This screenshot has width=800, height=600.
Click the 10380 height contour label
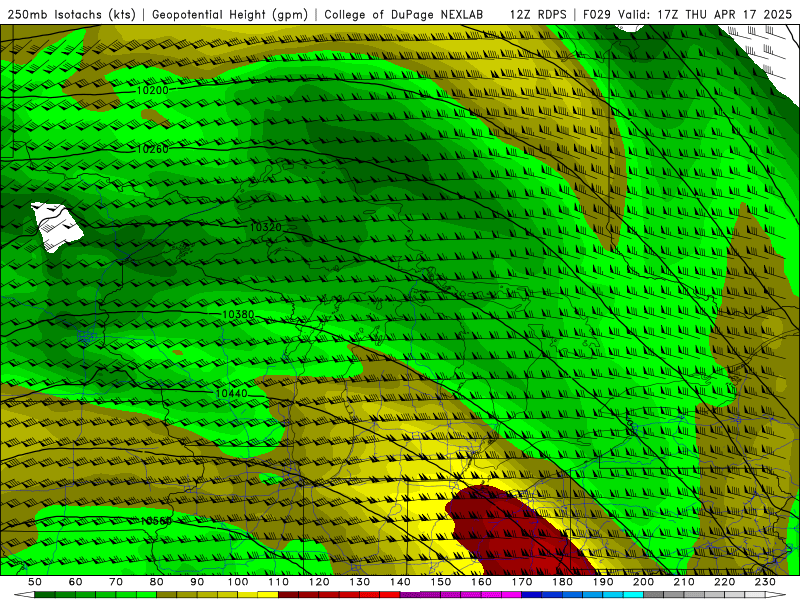238,314
